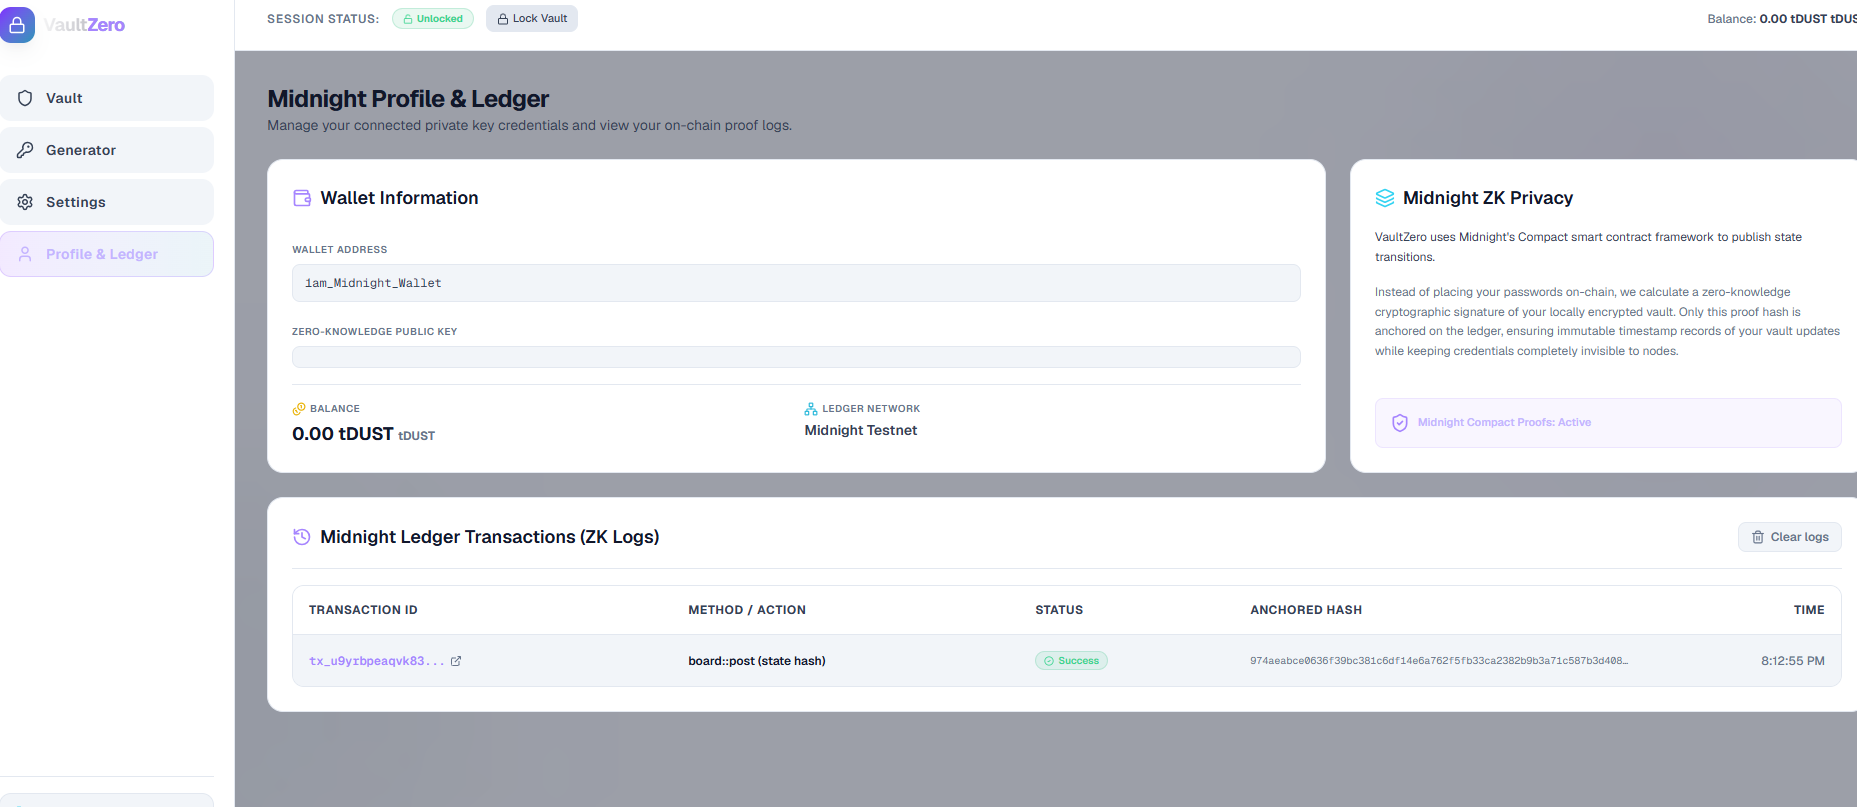This screenshot has height=807, width=1857.
Task: Click the person icon beside Profile & Ledger
Action: coord(25,254)
